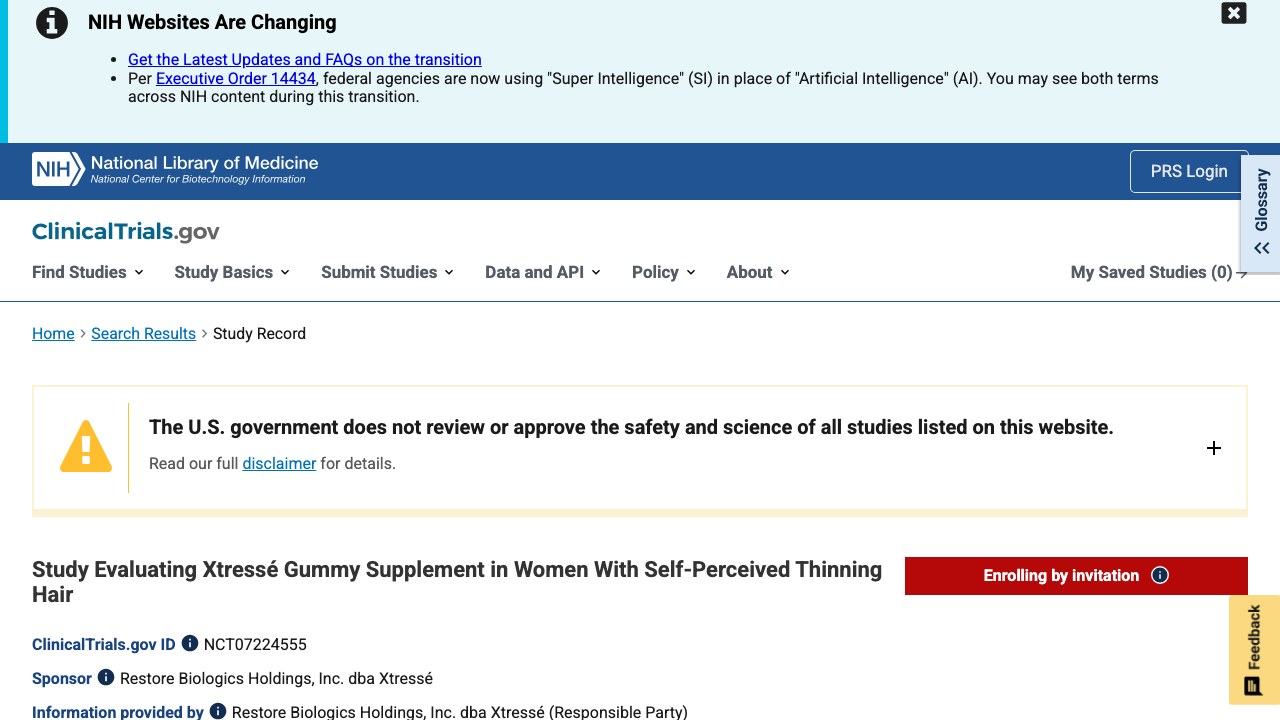The height and width of the screenshot is (720, 1280).
Task: Click the study ID NCT07224555
Action: (x=255, y=644)
